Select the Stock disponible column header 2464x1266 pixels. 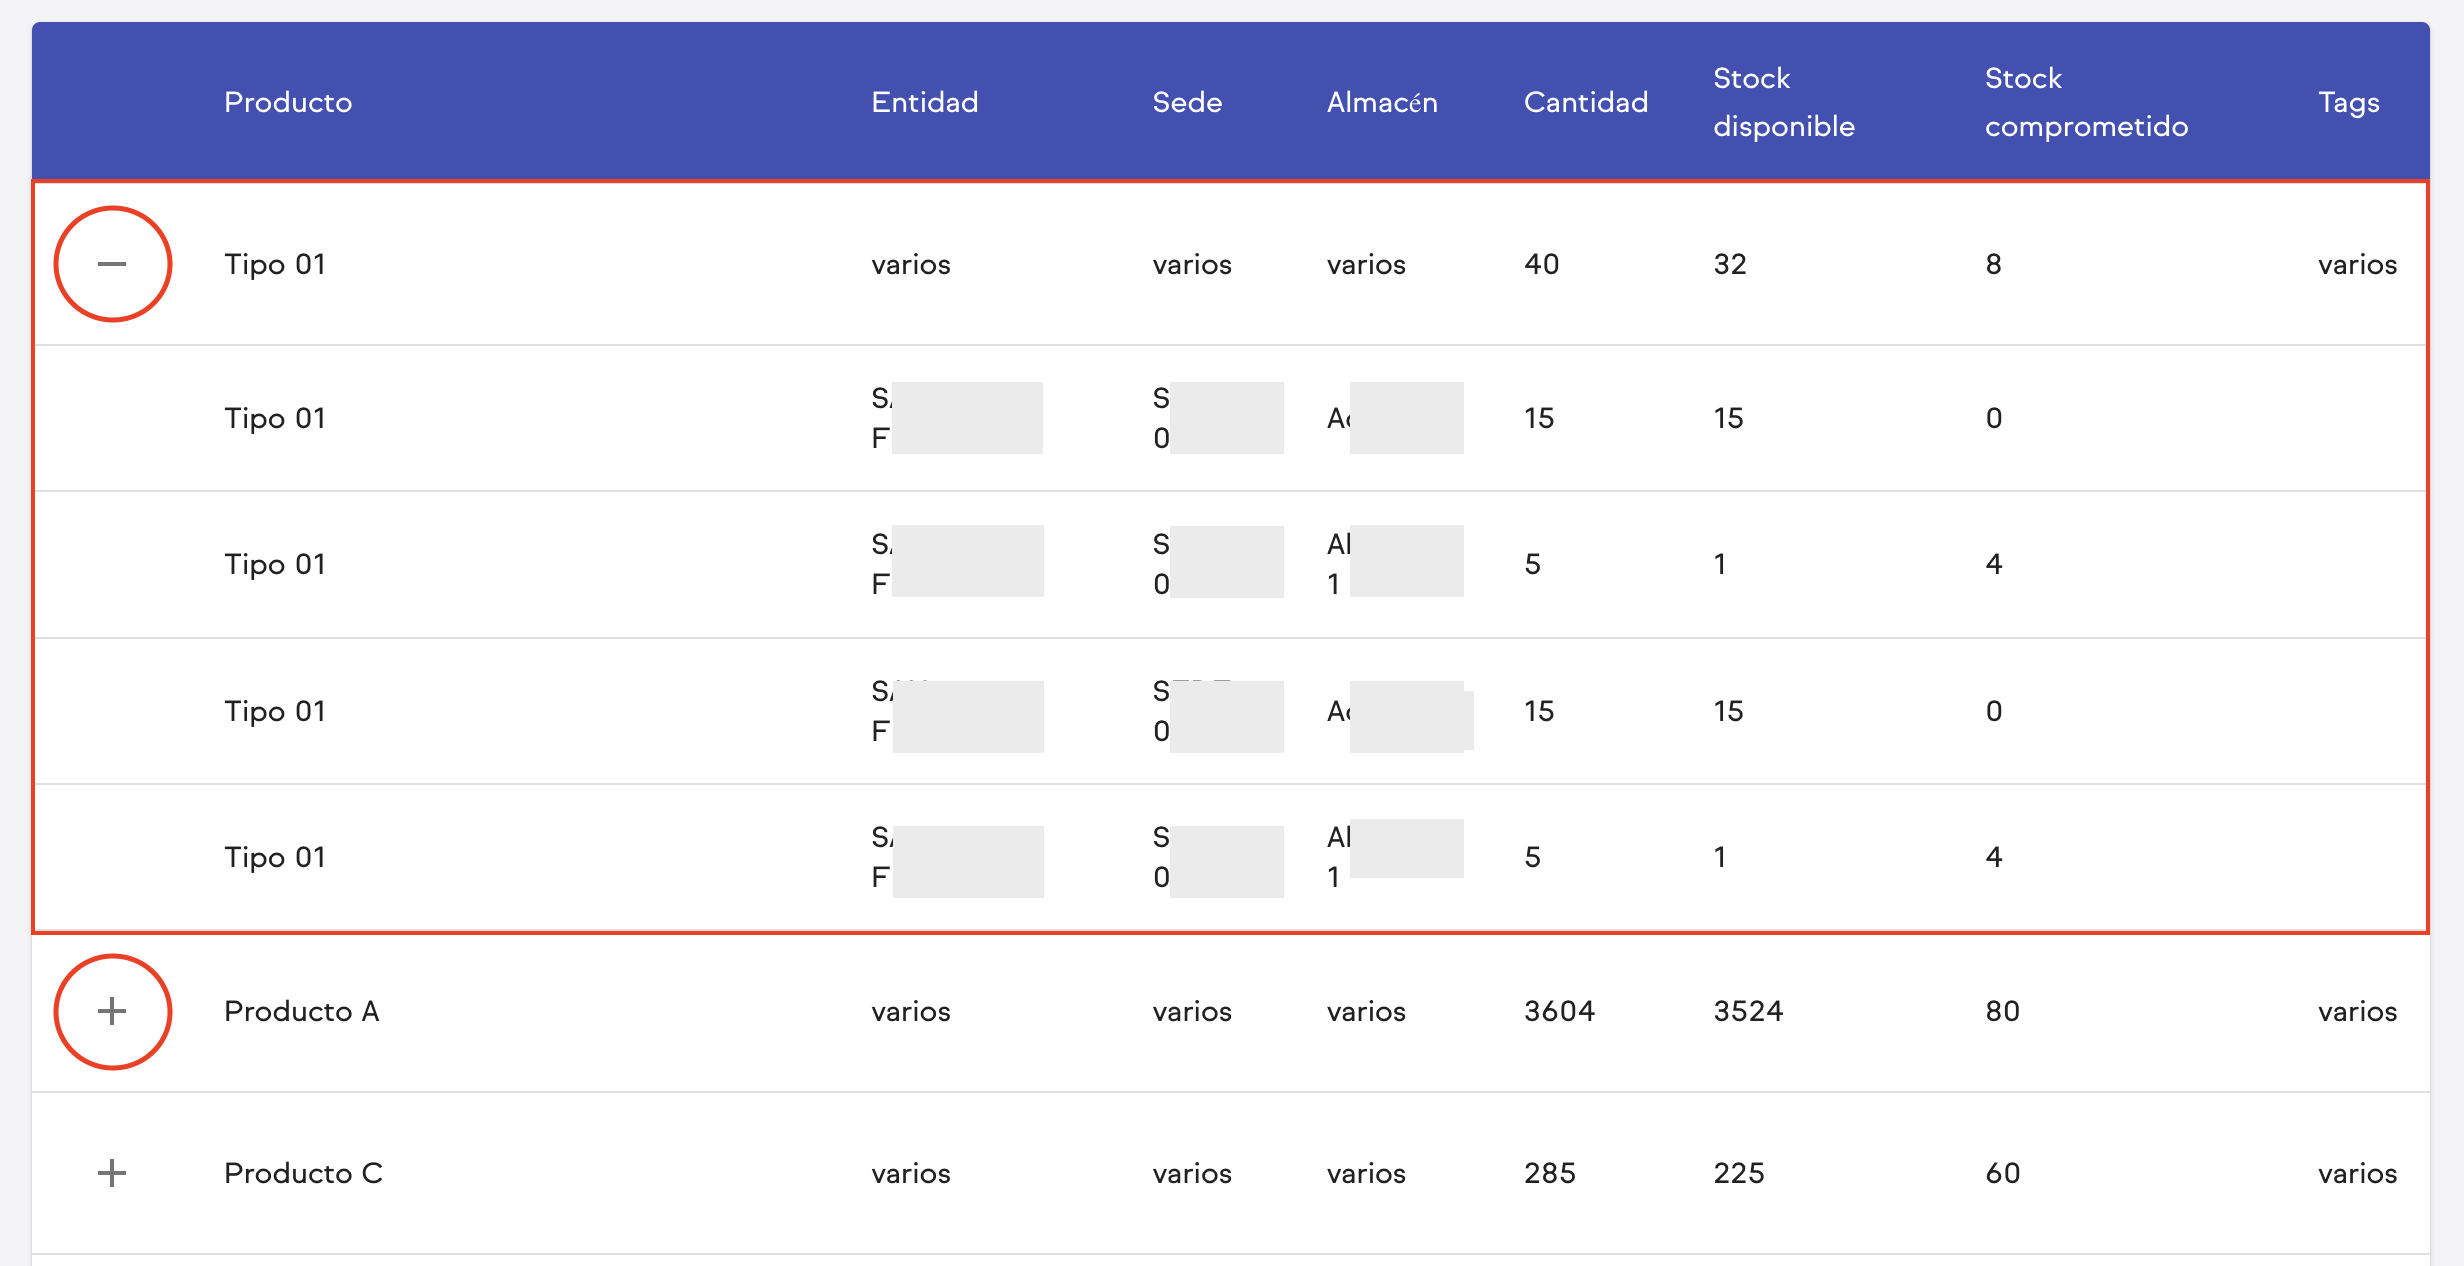coord(1784,101)
